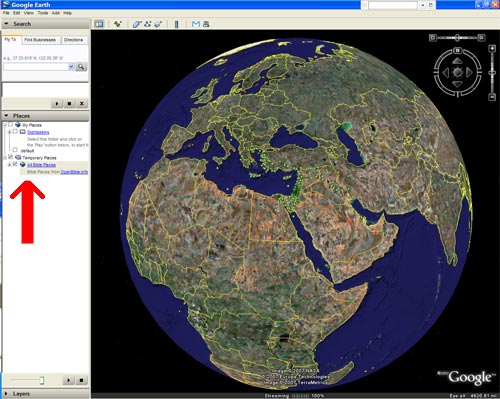Switch to the Directions tab
500x399 pixels.
[x=73, y=40]
